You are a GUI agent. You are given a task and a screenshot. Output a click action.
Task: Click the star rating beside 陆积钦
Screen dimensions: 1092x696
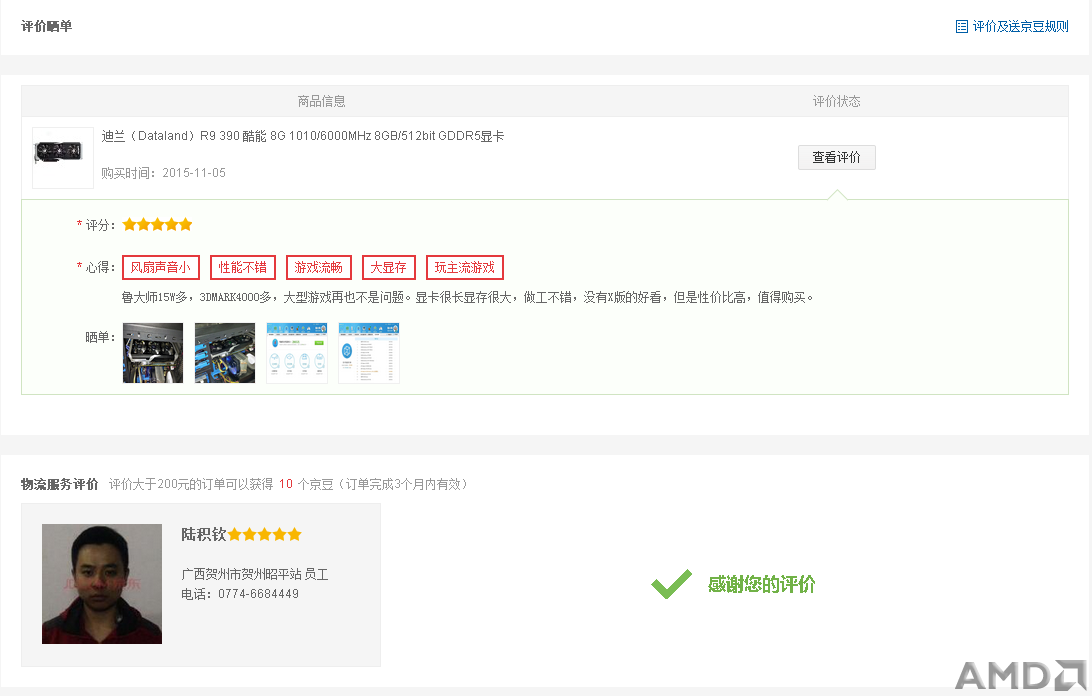pyautogui.click(x=265, y=534)
